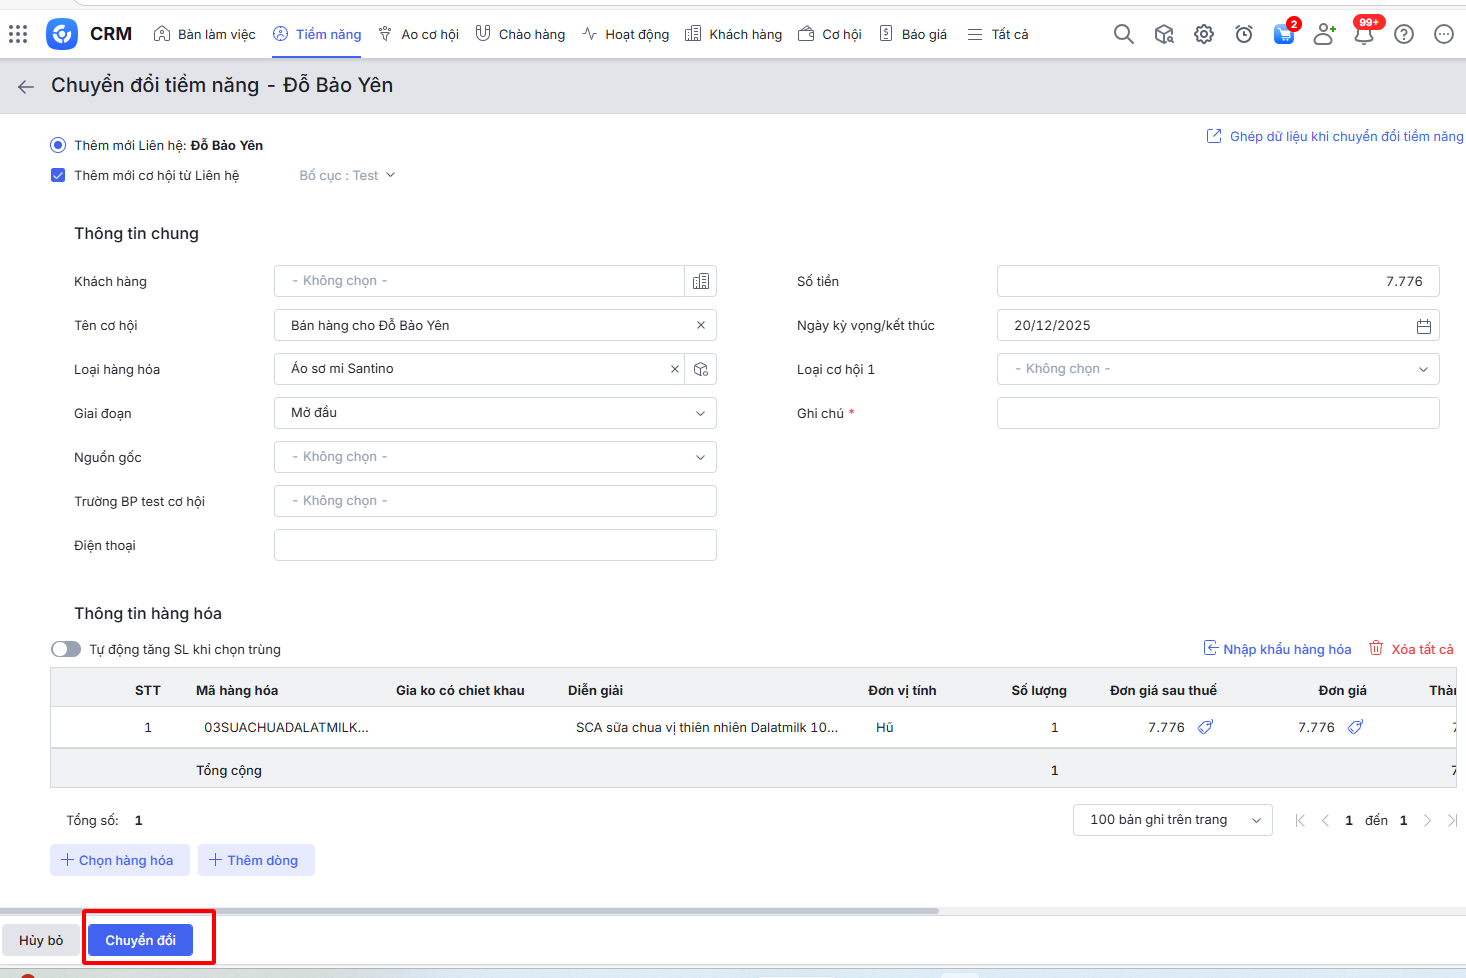This screenshot has width=1466, height=978.
Task: Select the Thêm mới Liên hệ radio button
Action: [x=58, y=145]
